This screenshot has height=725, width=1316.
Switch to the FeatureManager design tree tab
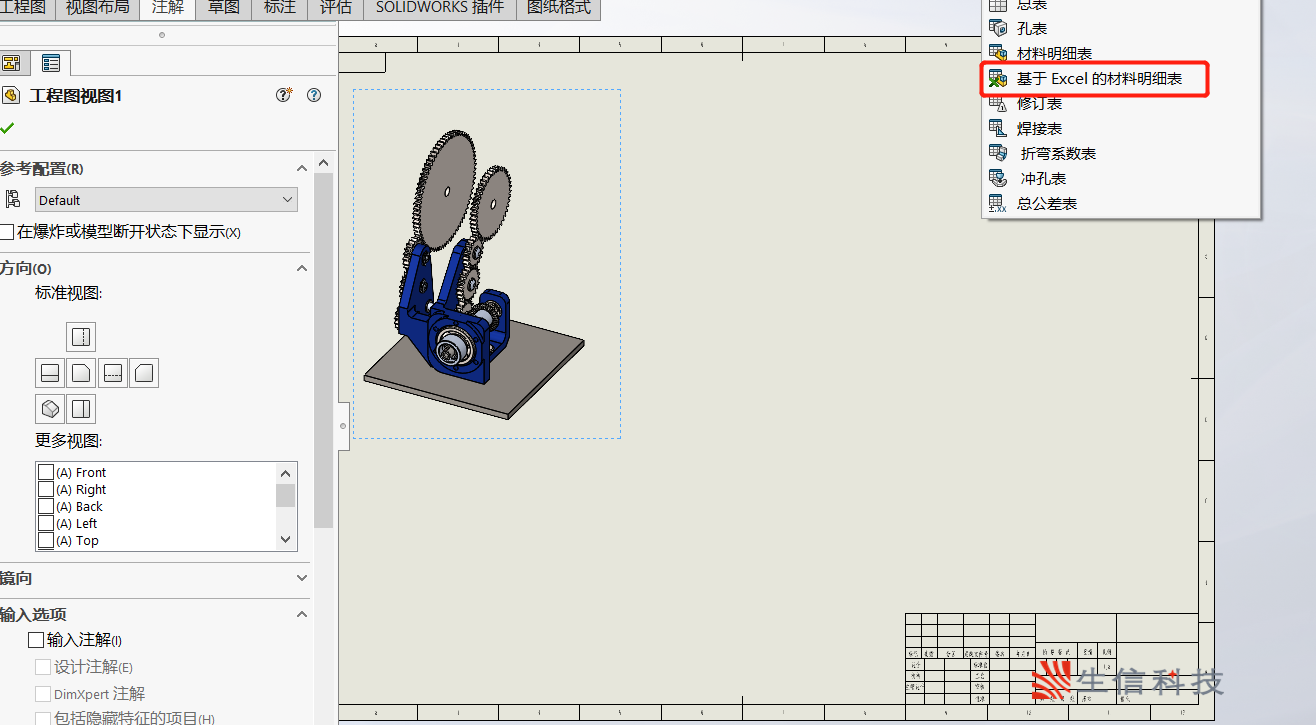[x=11, y=63]
